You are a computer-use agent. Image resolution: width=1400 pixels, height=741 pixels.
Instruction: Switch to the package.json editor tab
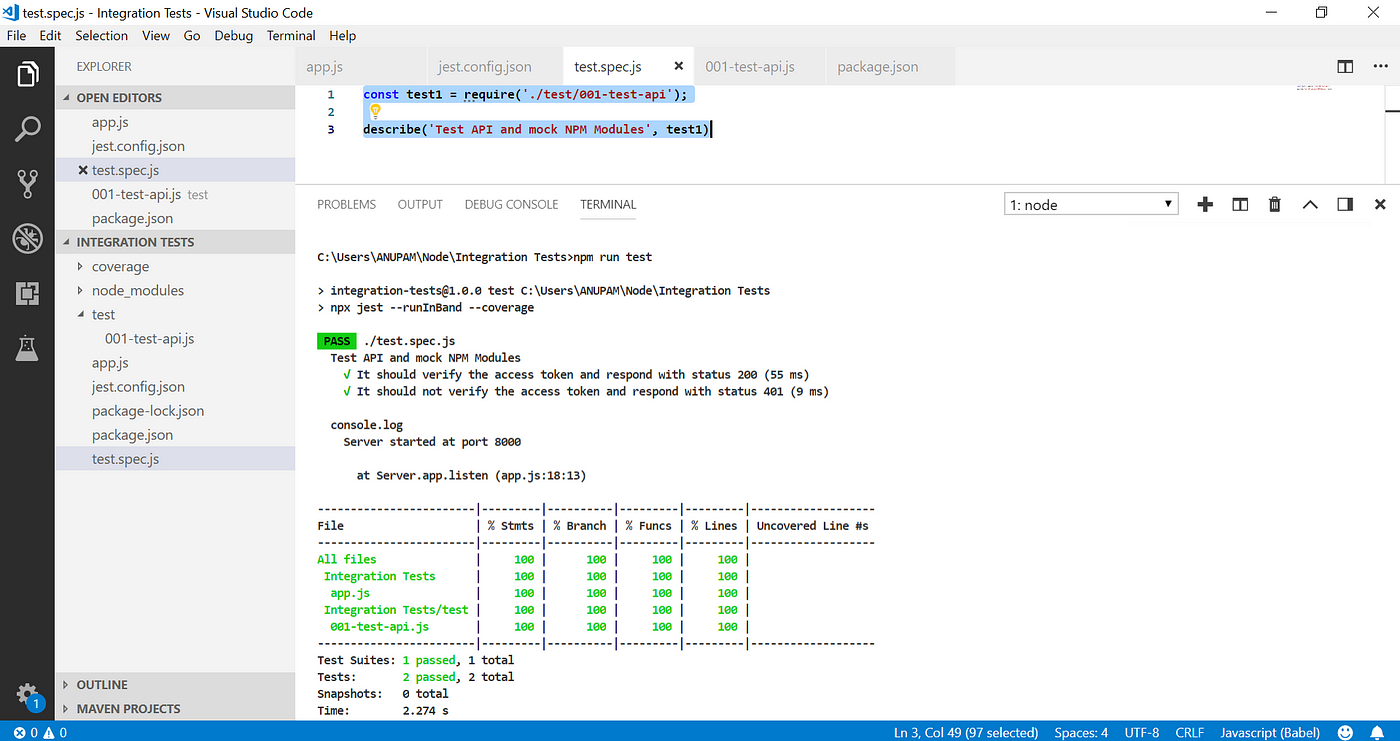[891, 67]
